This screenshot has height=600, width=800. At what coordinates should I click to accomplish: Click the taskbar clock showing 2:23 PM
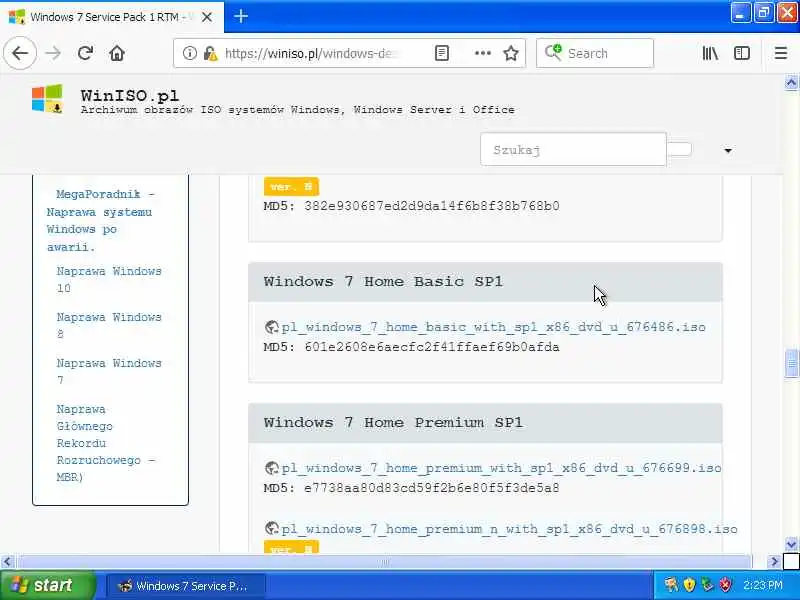pyautogui.click(x=763, y=585)
